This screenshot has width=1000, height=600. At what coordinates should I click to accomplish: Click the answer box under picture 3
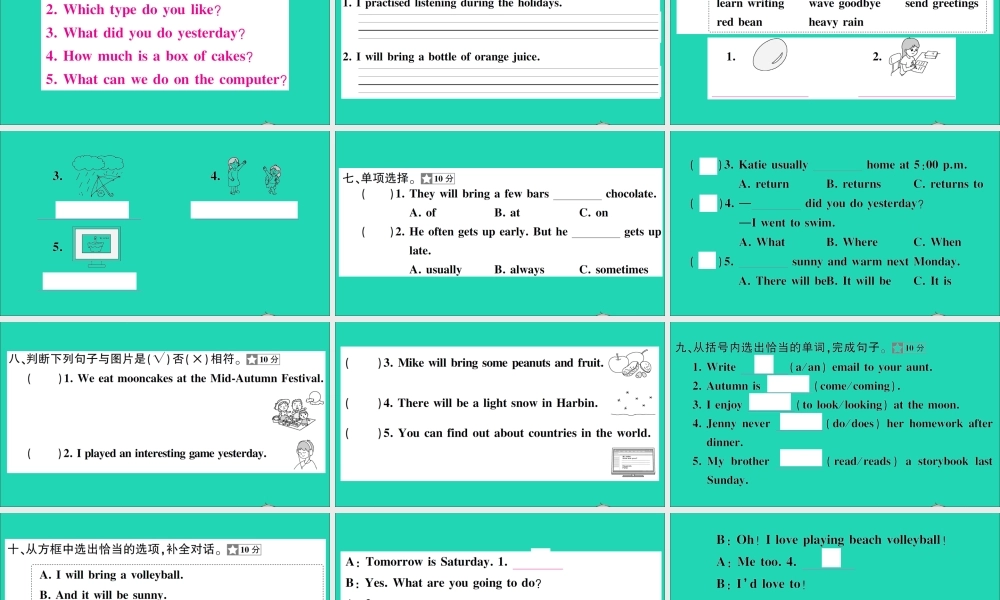(x=92, y=210)
